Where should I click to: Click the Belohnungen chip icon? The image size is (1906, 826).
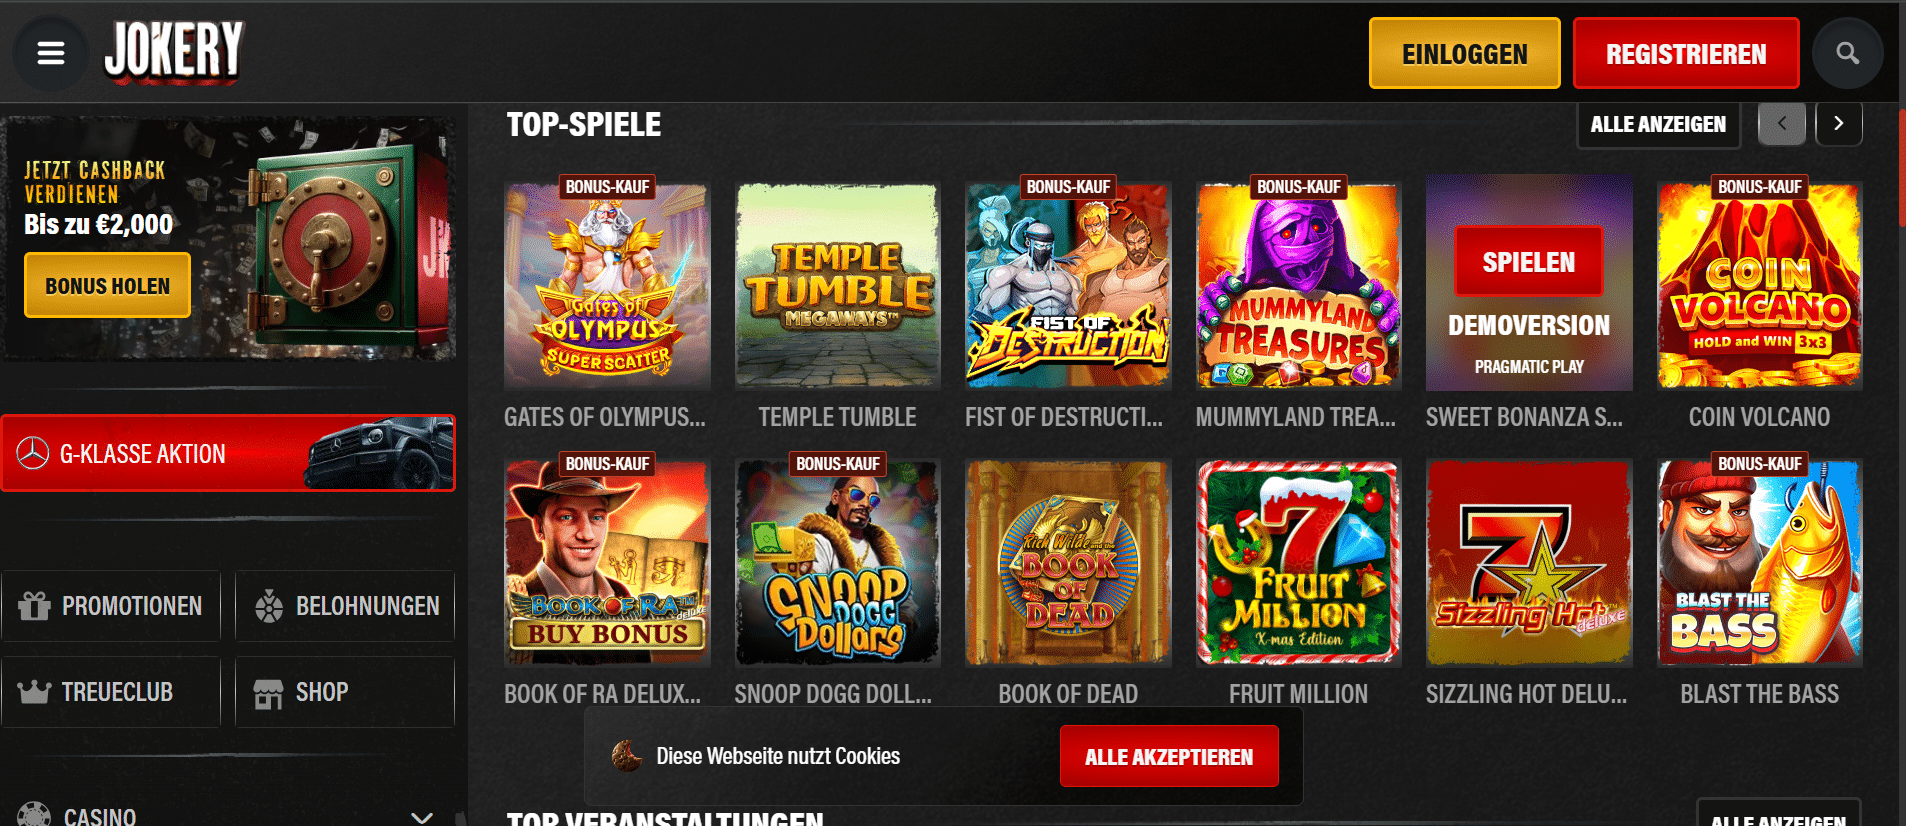click(269, 606)
